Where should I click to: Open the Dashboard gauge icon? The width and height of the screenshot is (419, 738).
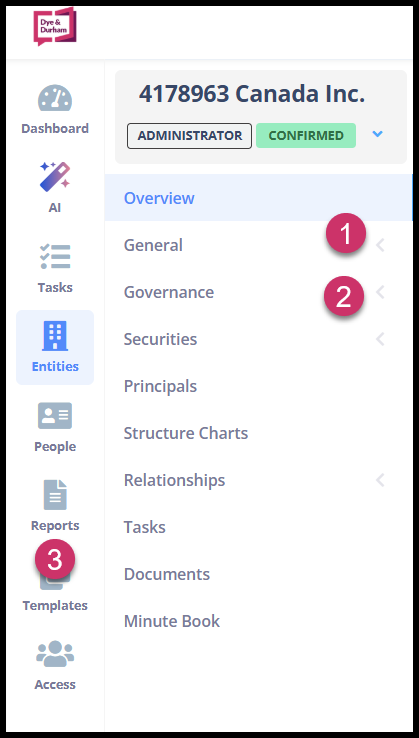(x=55, y=98)
